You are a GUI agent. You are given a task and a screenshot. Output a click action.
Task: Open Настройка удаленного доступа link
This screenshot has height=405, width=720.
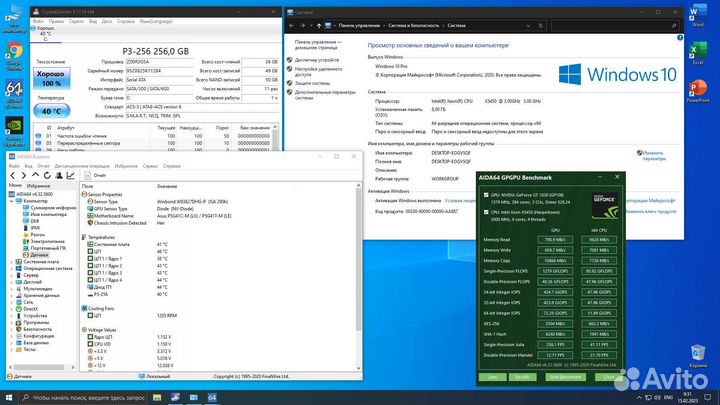click(x=318, y=72)
